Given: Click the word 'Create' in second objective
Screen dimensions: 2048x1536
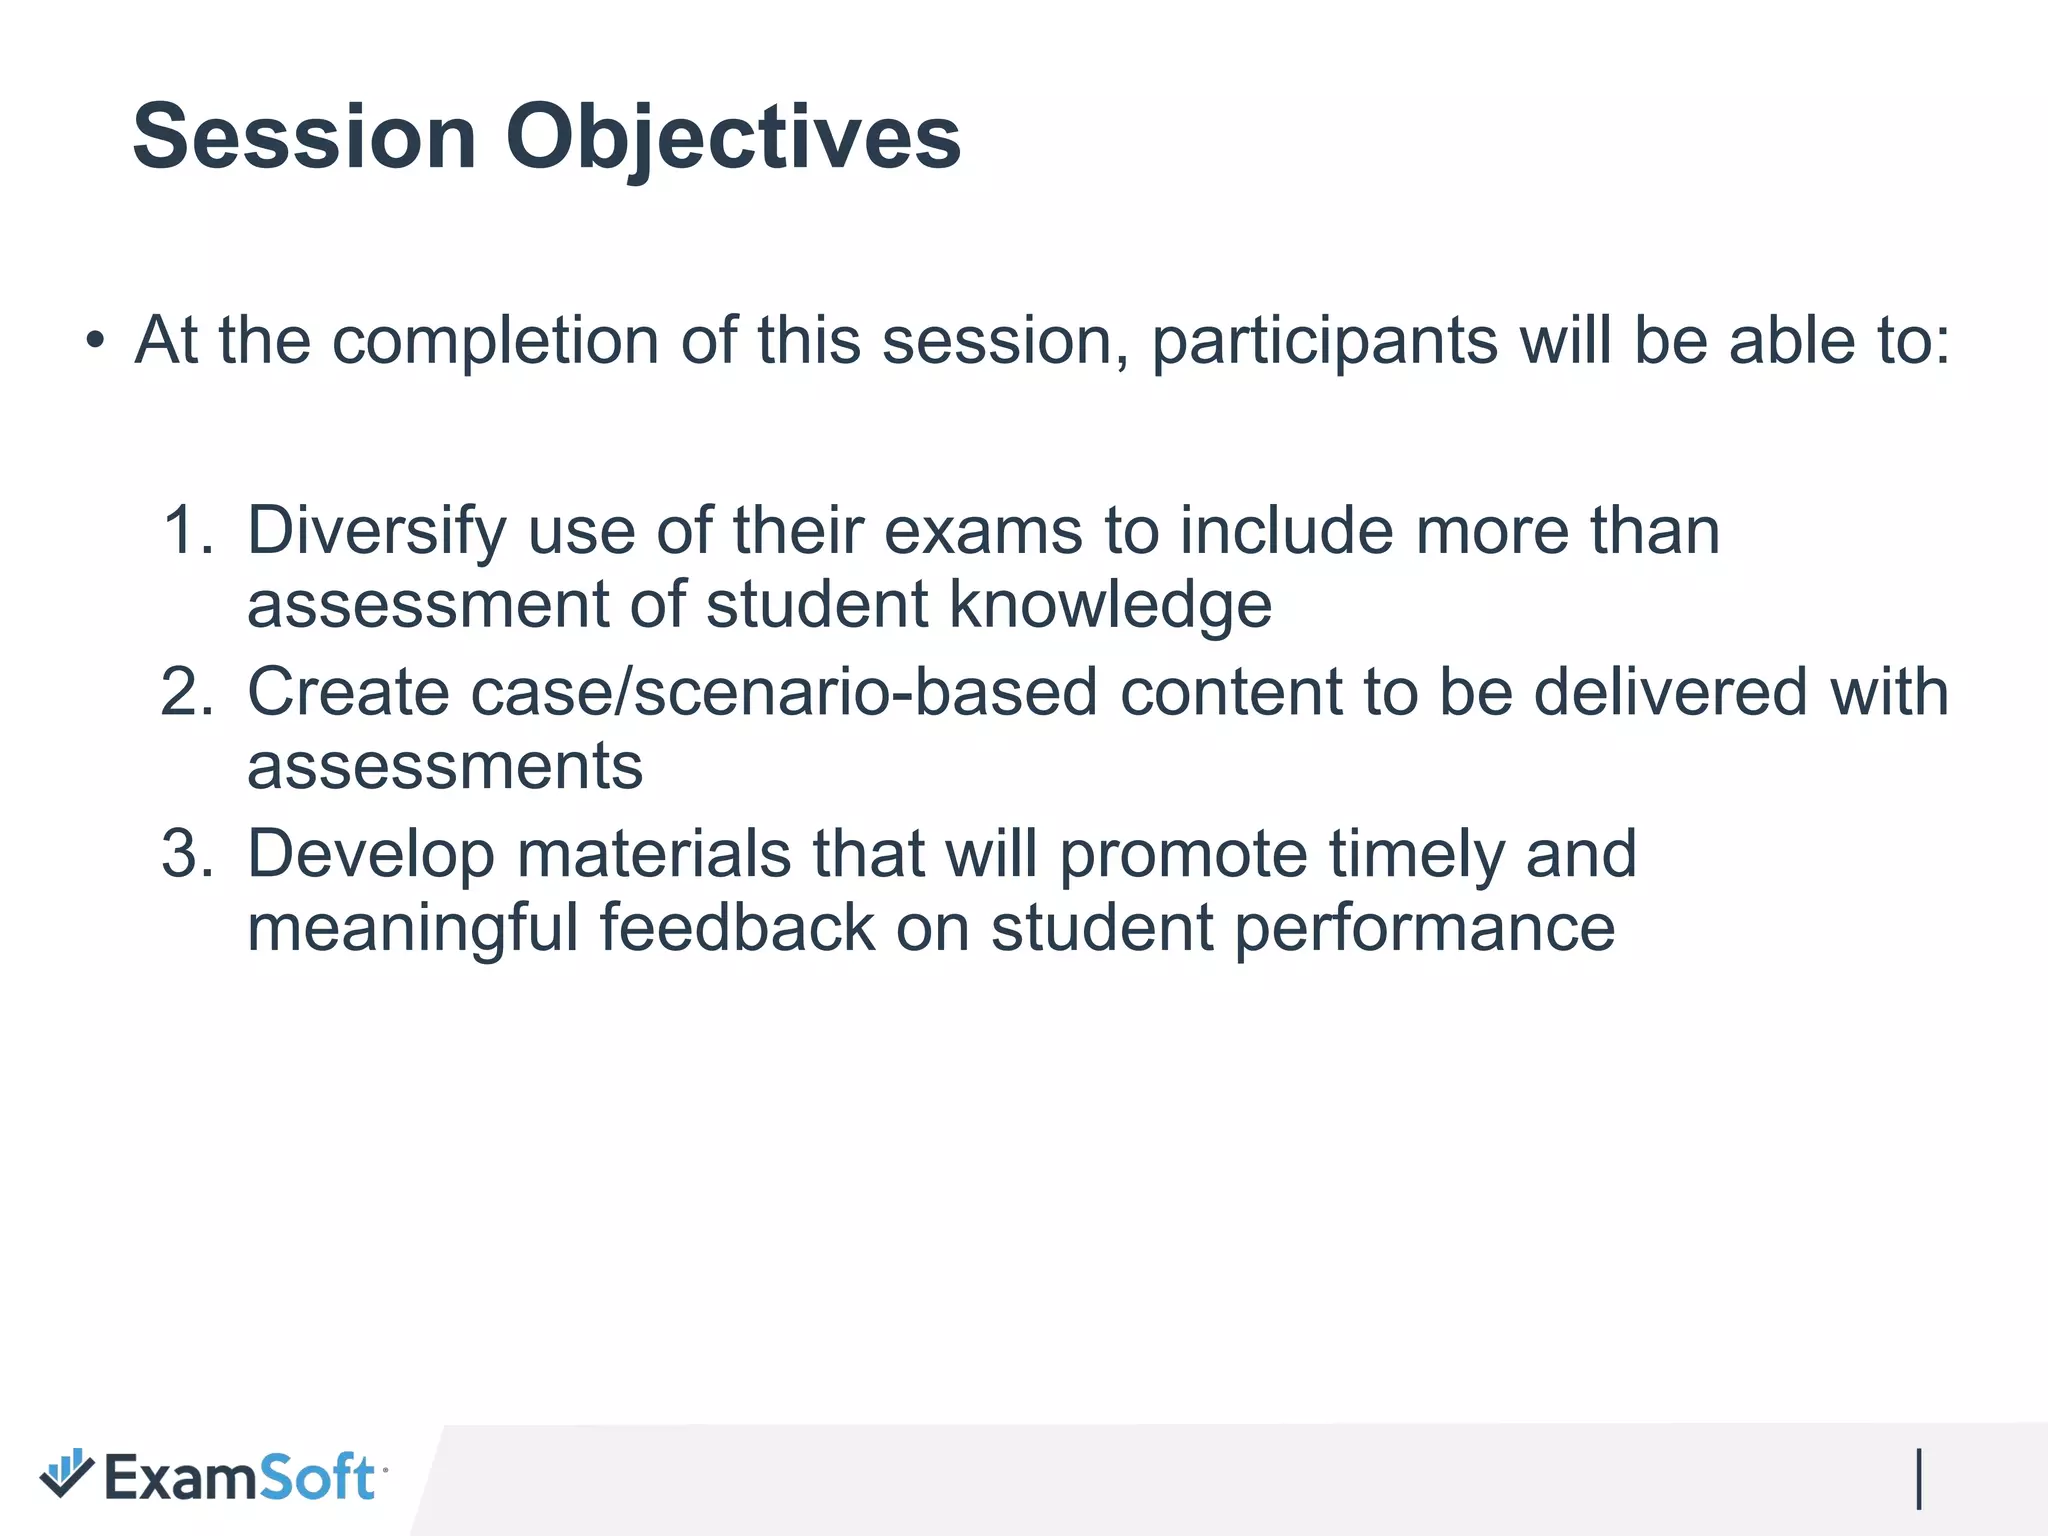Looking at the screenshot, I should 348,692.
